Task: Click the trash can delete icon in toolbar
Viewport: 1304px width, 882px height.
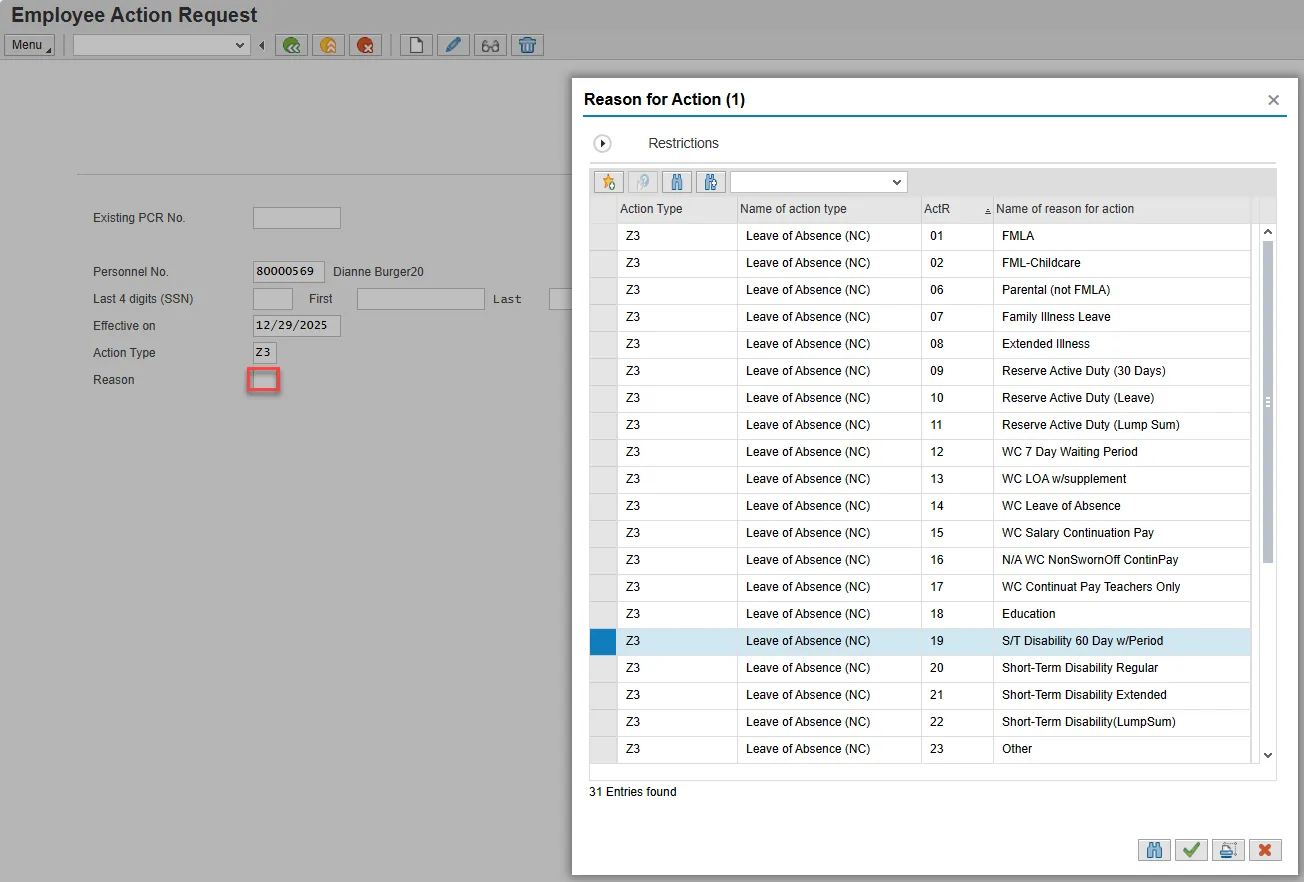Action: point(528,45)
